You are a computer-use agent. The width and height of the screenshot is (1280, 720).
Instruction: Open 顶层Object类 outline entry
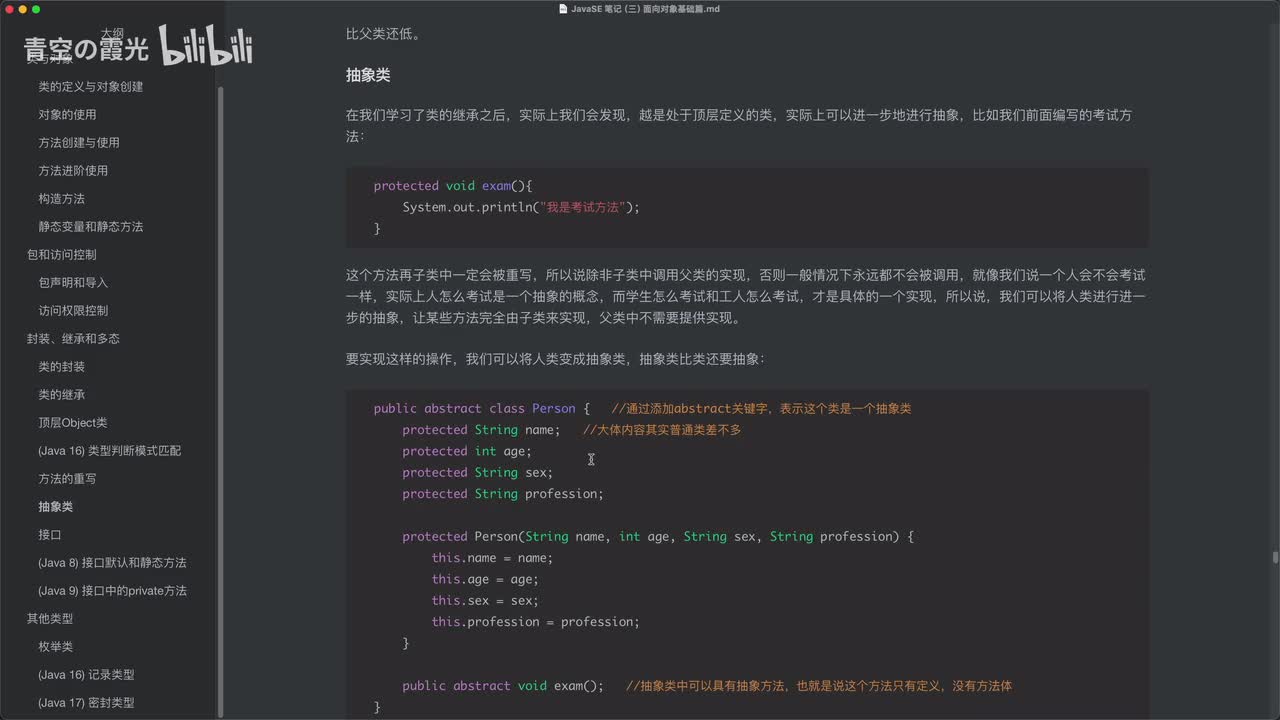click(x=72, y=423)
